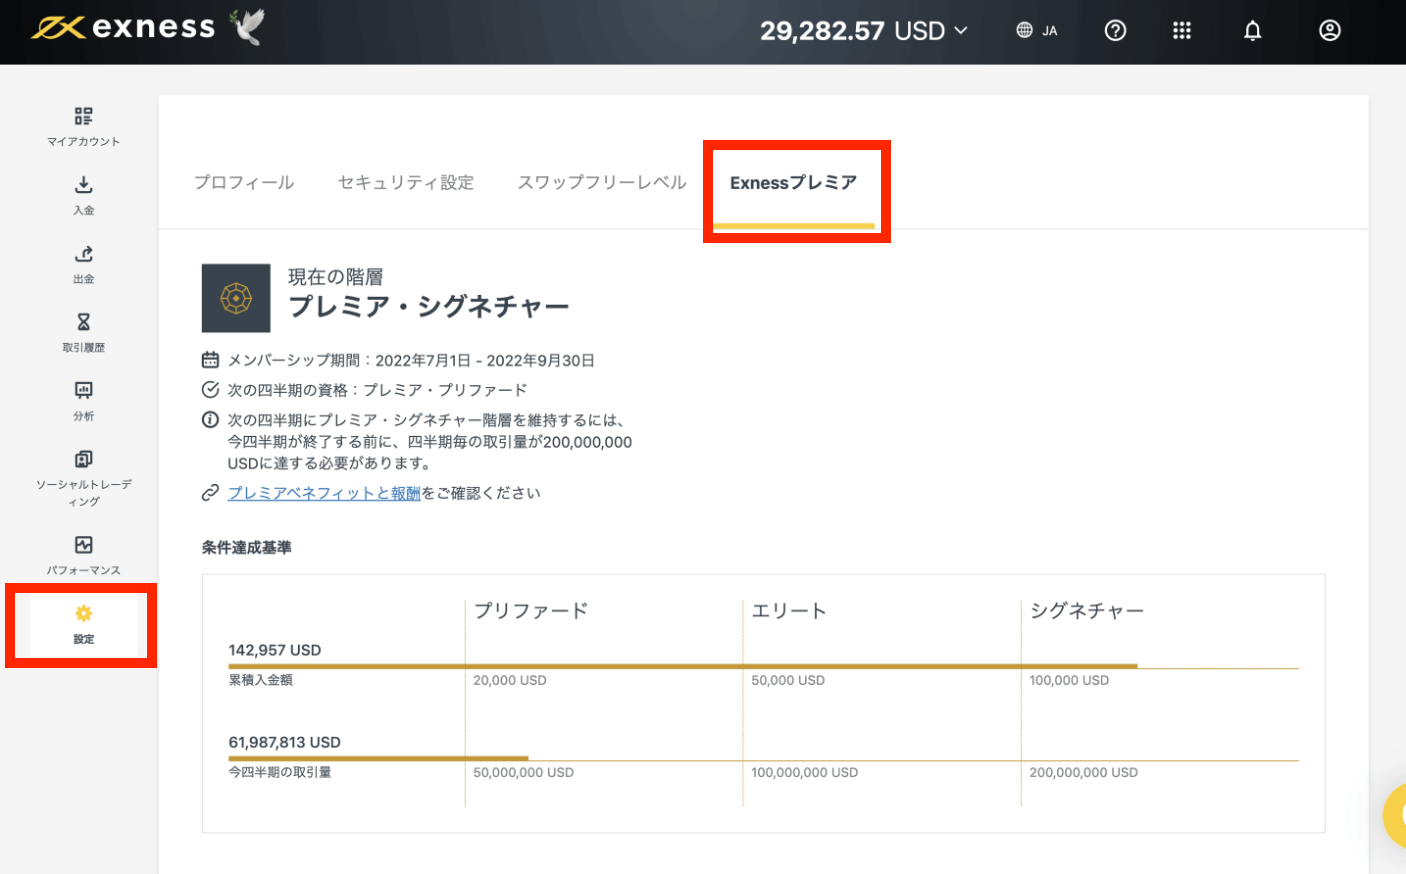Click the help question mark icon

[x=1115, y=30]
